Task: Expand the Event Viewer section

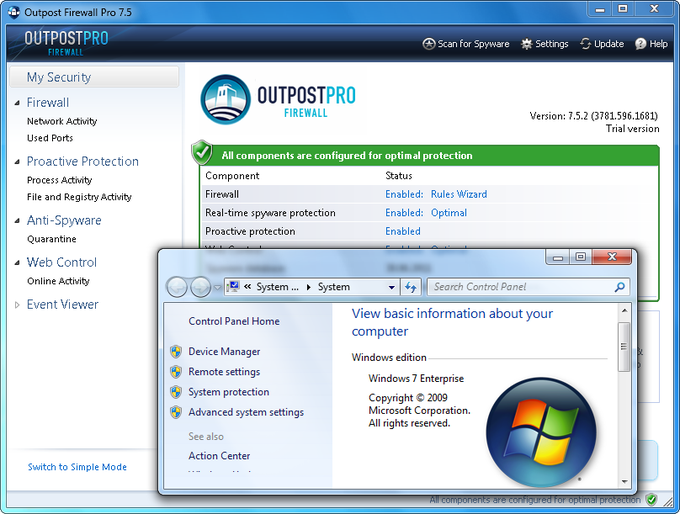Action: (x=17, y=305)
